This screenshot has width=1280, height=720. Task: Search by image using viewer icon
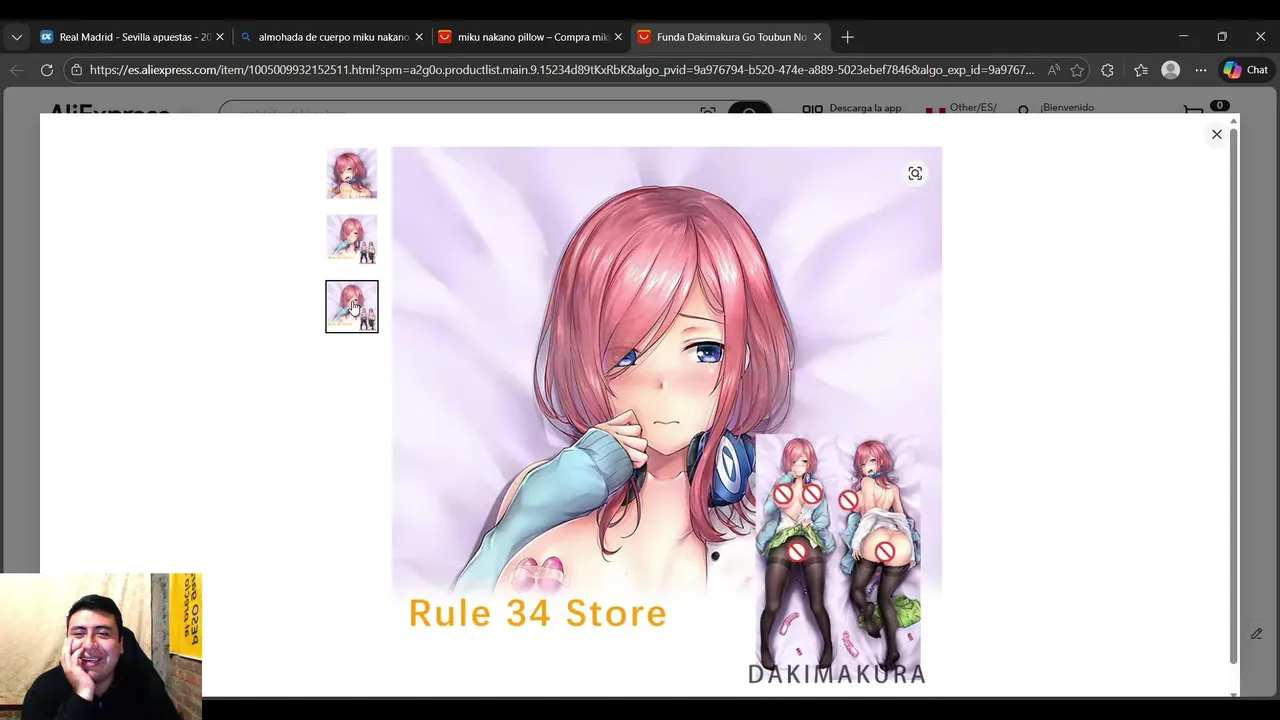coord(915,174)
